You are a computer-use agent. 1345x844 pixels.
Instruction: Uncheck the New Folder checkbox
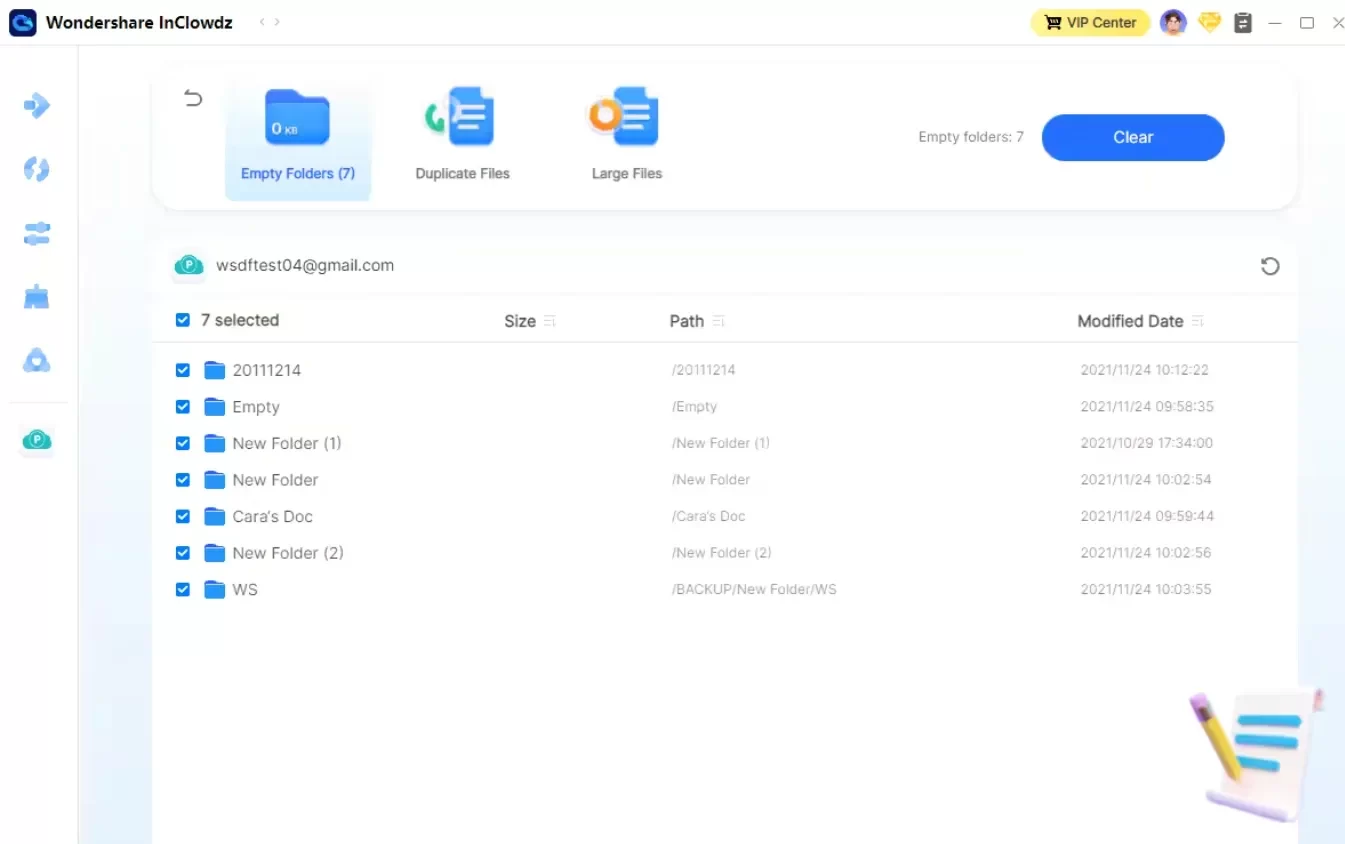(182, 480)
